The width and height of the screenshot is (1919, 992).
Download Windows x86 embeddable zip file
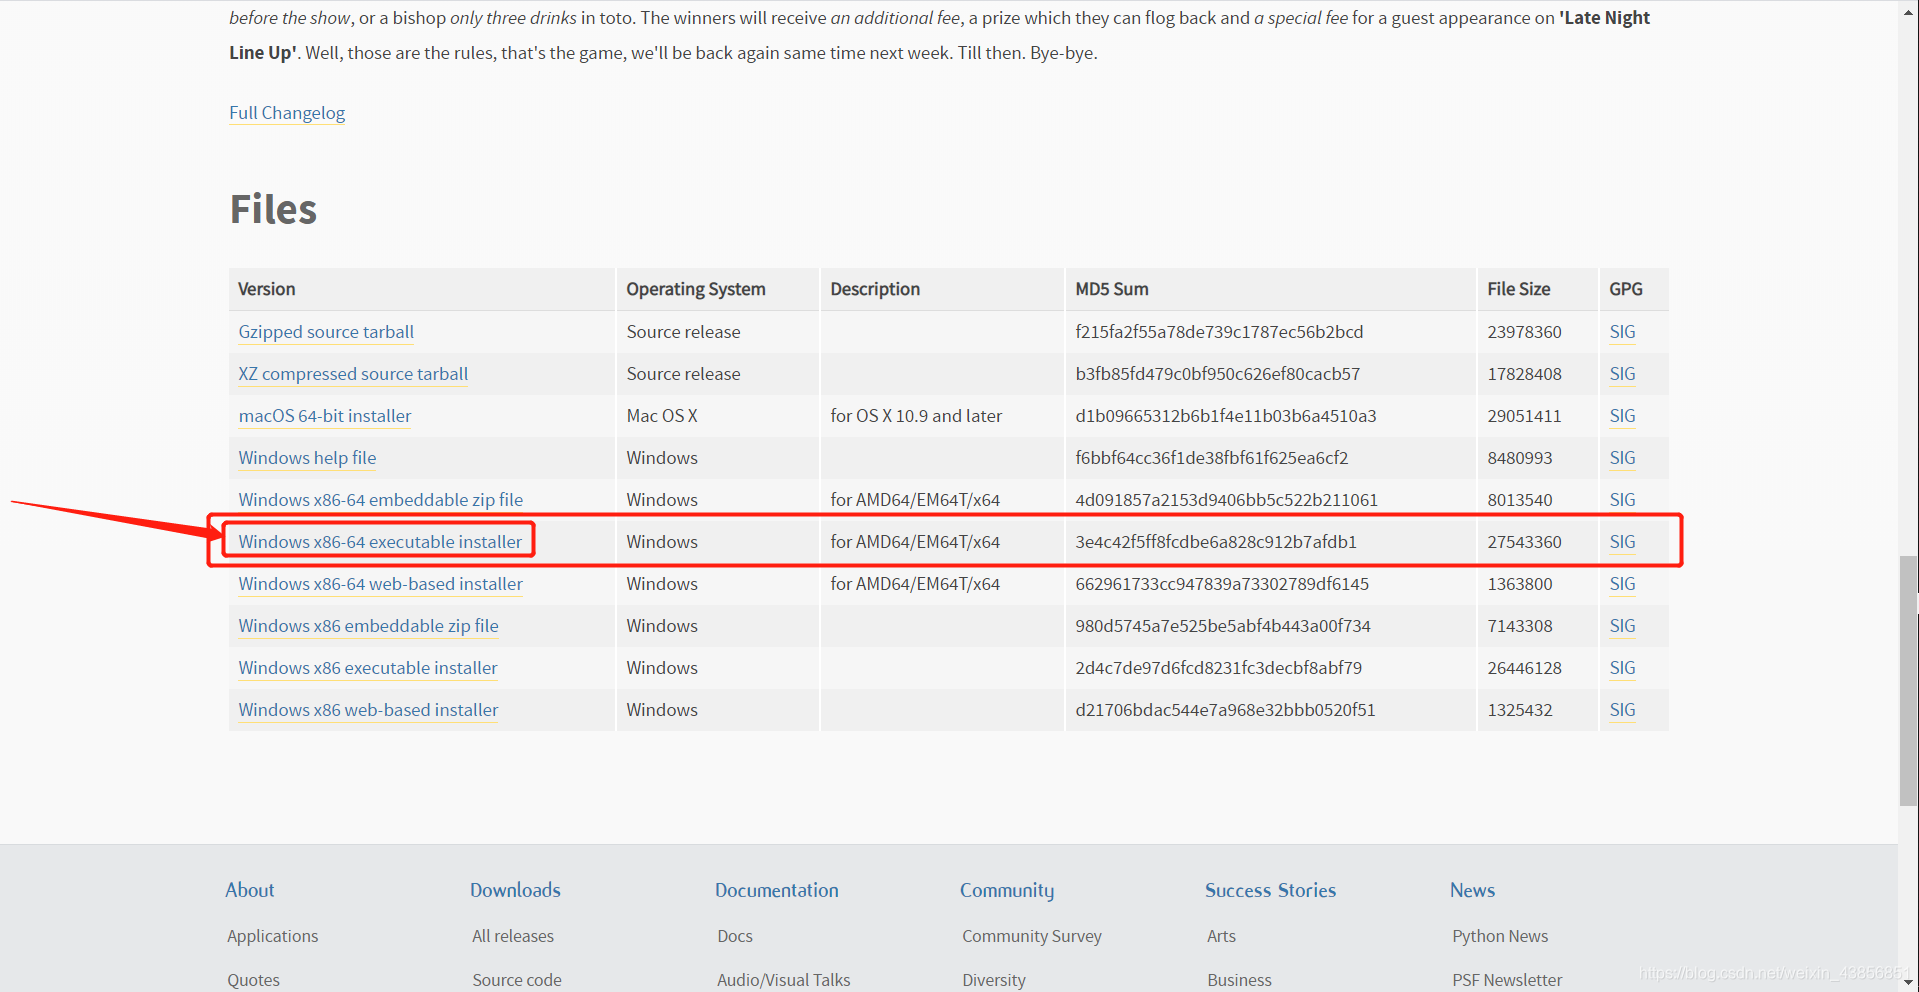[368, 626]
